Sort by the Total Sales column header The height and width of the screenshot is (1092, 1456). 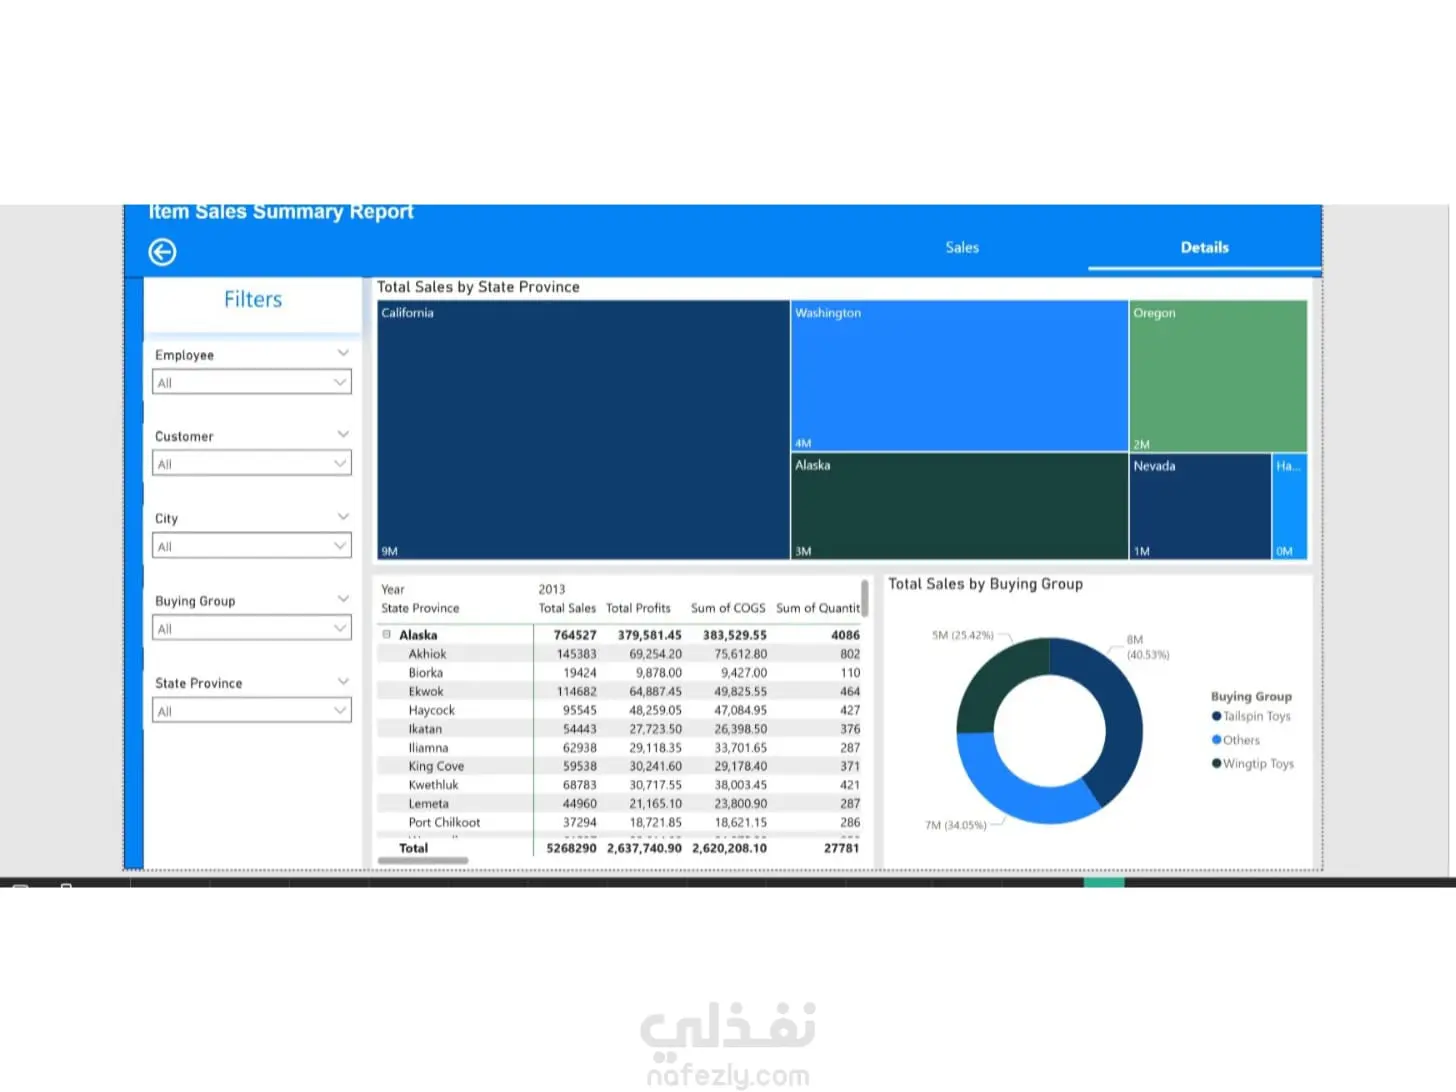click(x=567, y=608)
